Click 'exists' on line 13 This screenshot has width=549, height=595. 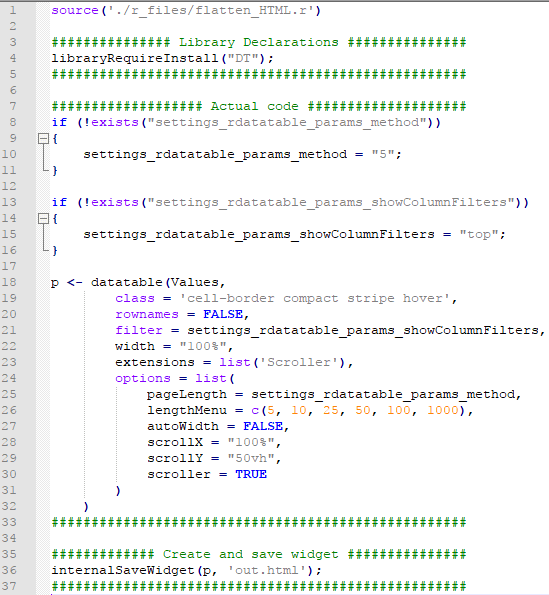115,202
